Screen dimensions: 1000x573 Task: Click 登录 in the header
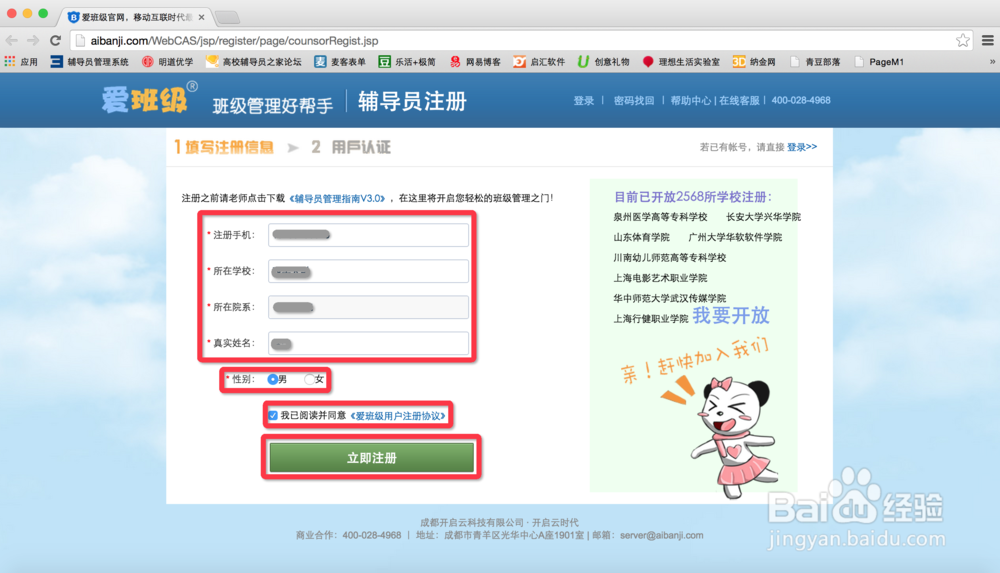pyautogui.click(x=584, y=100)
